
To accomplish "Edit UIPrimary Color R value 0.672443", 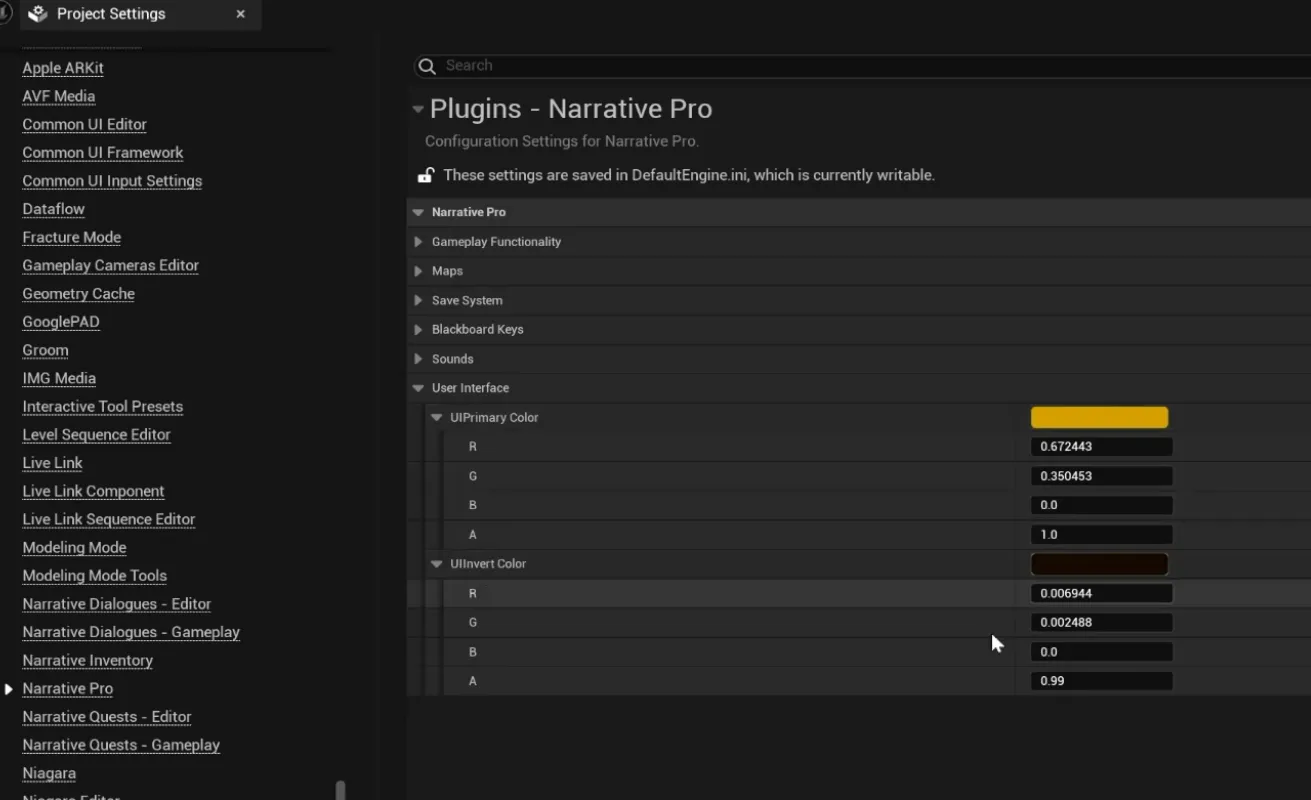I will point(1101,447).
